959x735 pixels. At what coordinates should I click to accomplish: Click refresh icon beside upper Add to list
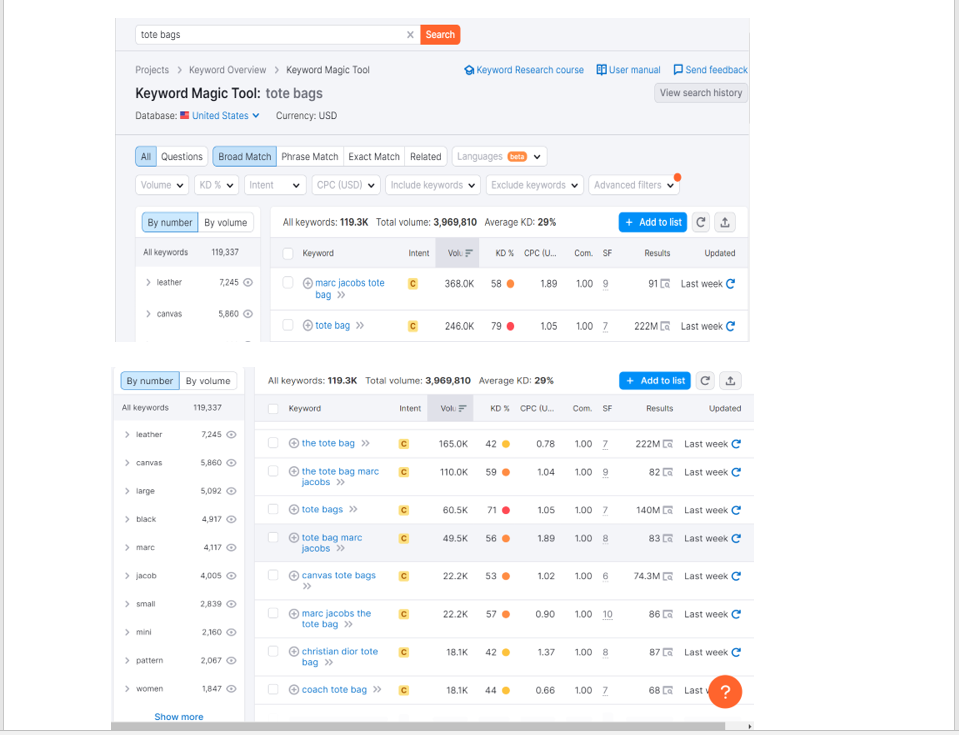coord(701,223)
